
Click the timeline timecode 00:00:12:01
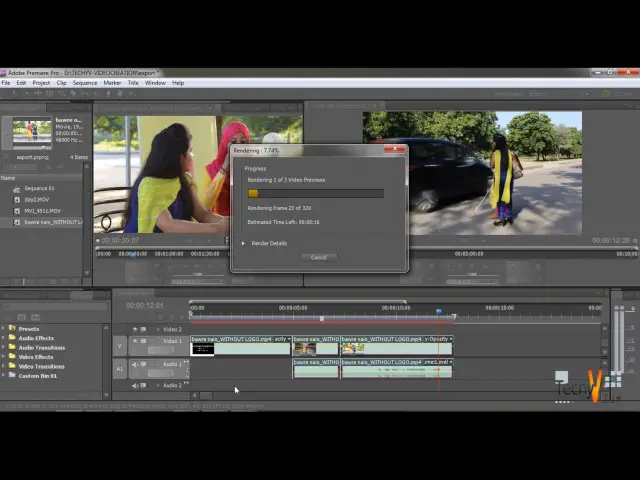[x=145, y=305]
